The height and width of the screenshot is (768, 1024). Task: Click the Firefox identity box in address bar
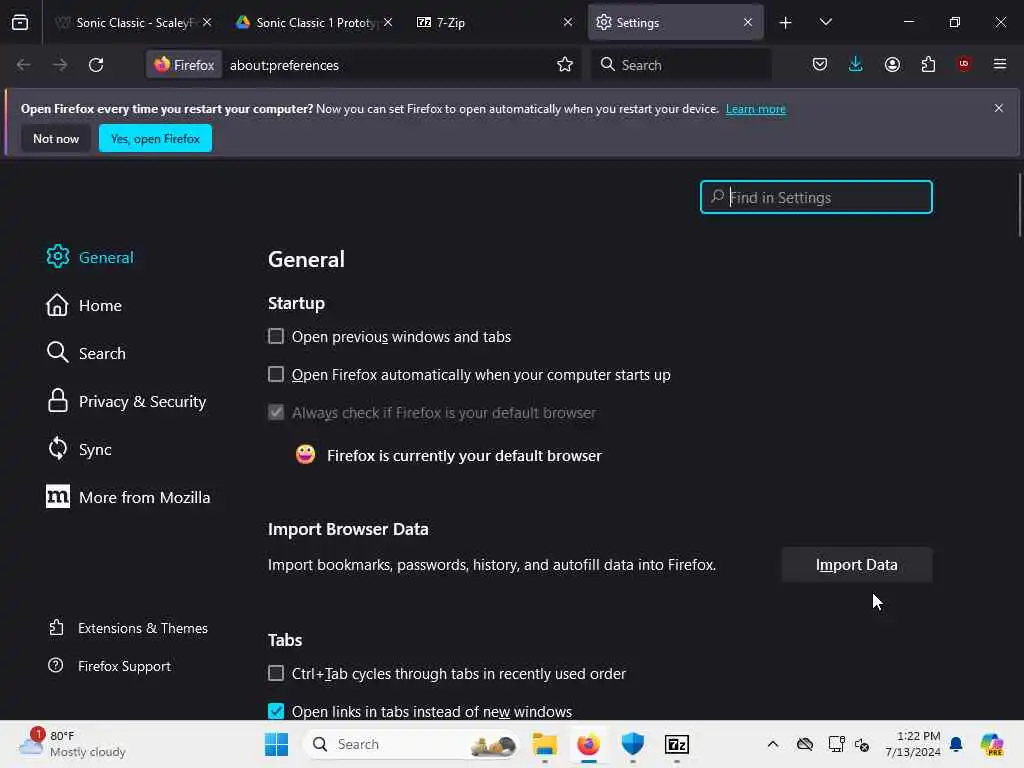point(184,65)
